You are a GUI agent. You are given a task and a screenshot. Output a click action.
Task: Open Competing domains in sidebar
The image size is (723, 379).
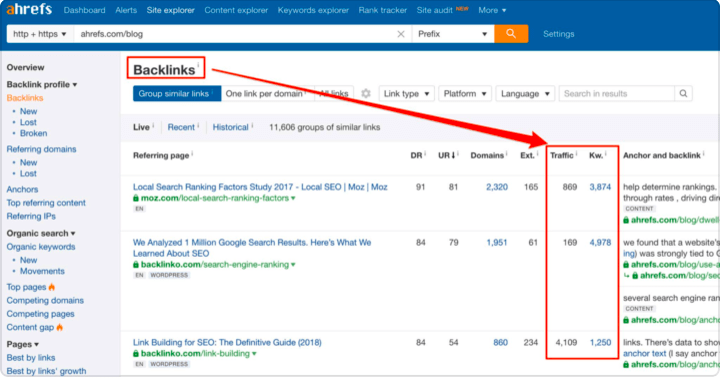[x=45, y=300]
